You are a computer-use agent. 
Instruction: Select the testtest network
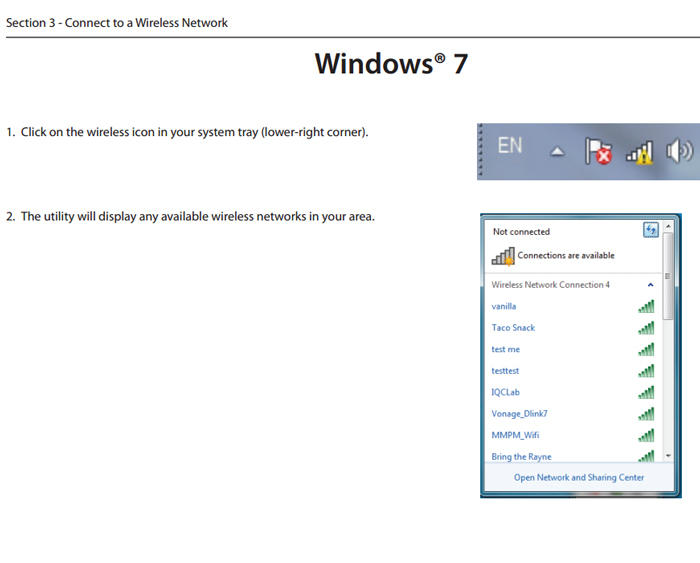click(x=573, y=371)
